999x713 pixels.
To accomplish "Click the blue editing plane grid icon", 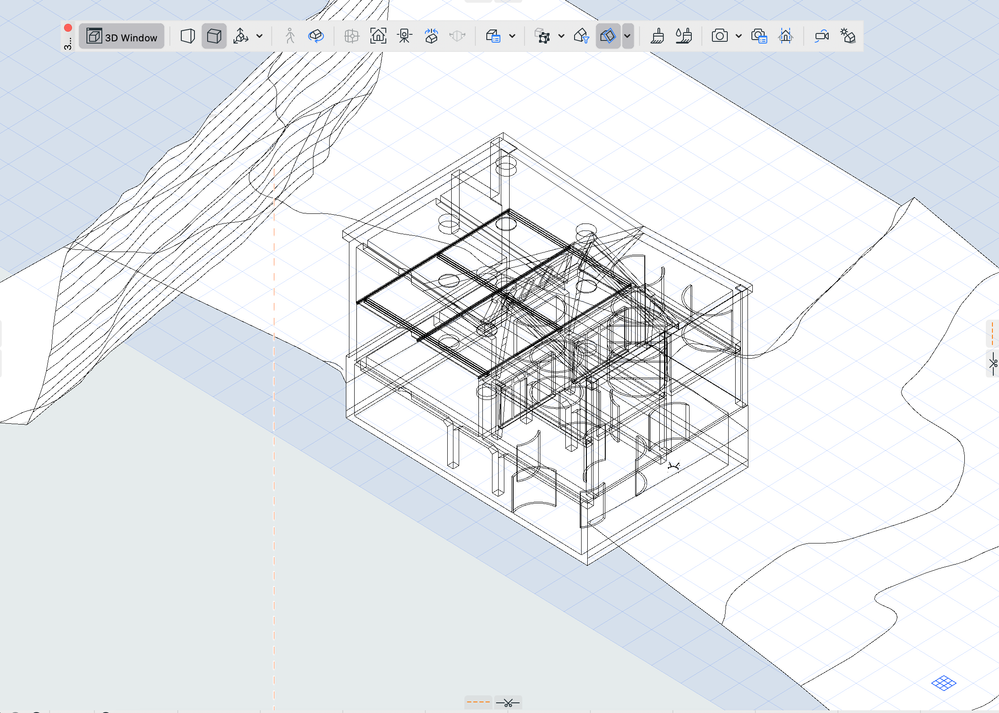I will pos(944,683).
